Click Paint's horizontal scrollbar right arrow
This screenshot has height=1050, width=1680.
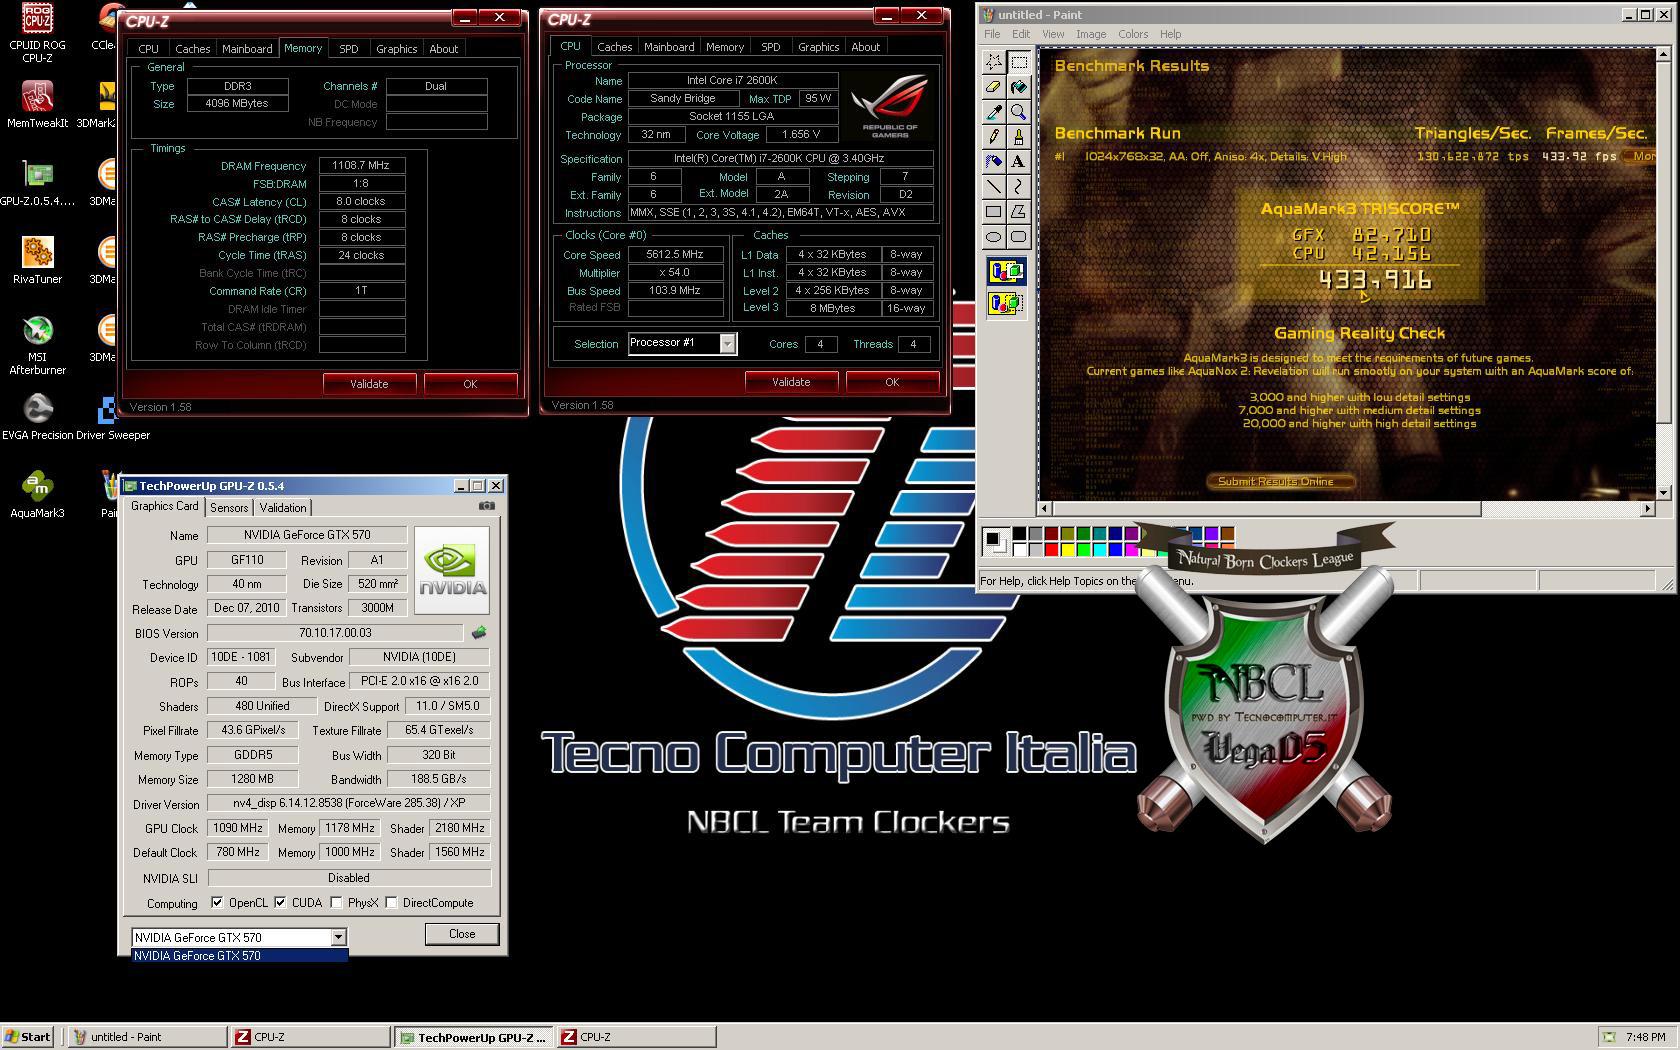click(1647, 509)
